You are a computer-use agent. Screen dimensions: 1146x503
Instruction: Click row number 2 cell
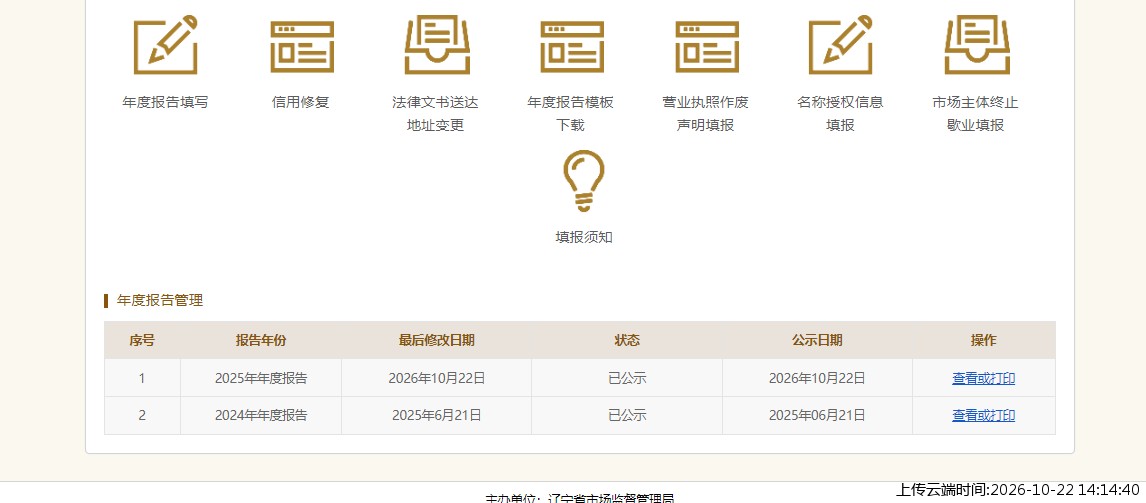pos(142,415)
